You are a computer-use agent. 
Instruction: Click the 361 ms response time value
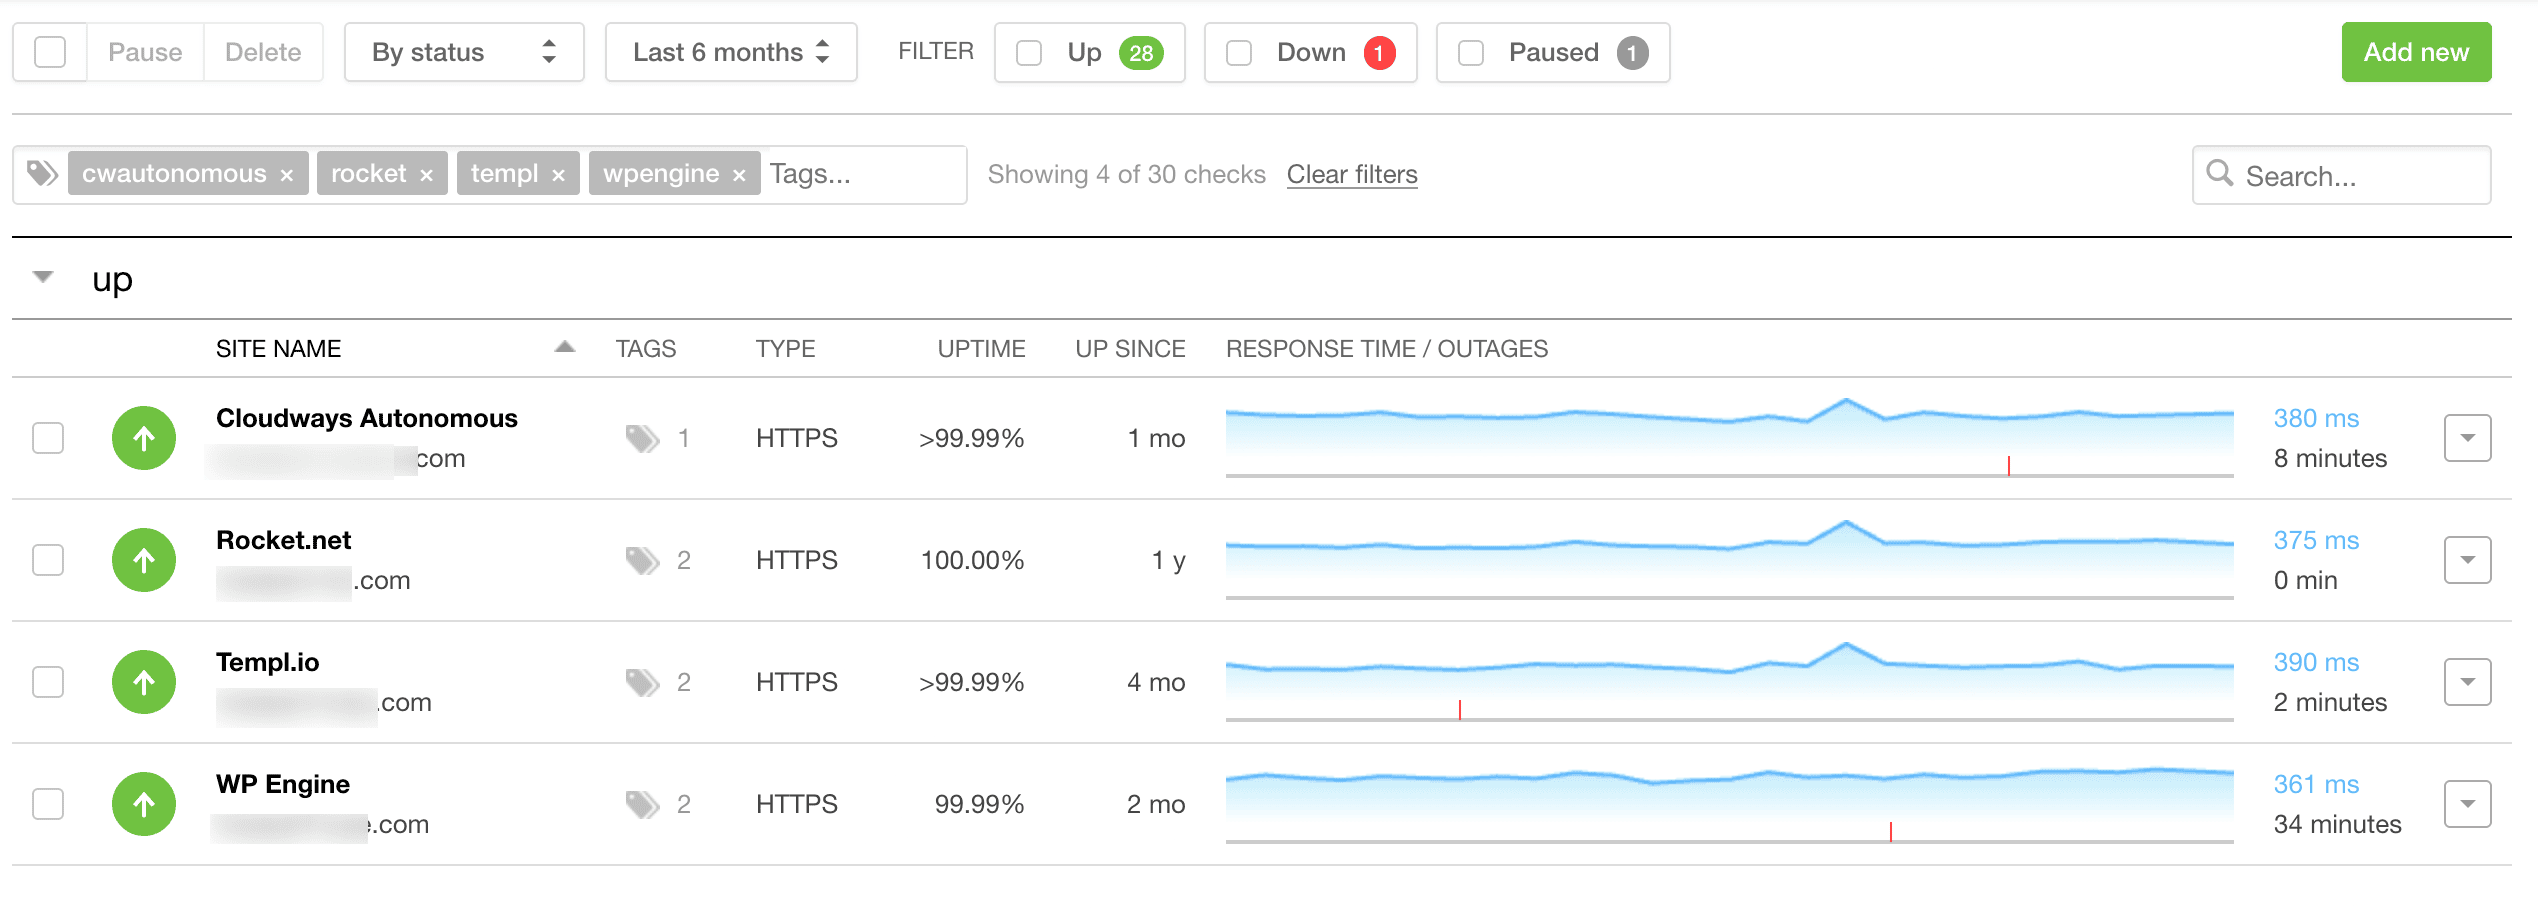coord(2316,784)
